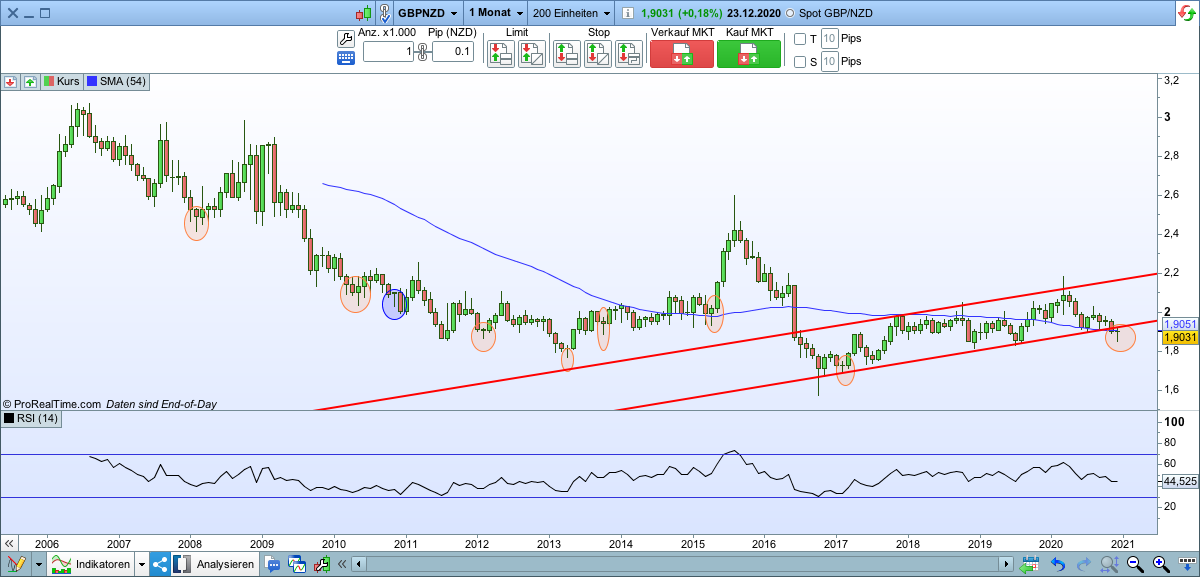The height and width of the screenshot is (577, 1200).
Task: Click the share chart icon
Action: (x=158, y=564)
